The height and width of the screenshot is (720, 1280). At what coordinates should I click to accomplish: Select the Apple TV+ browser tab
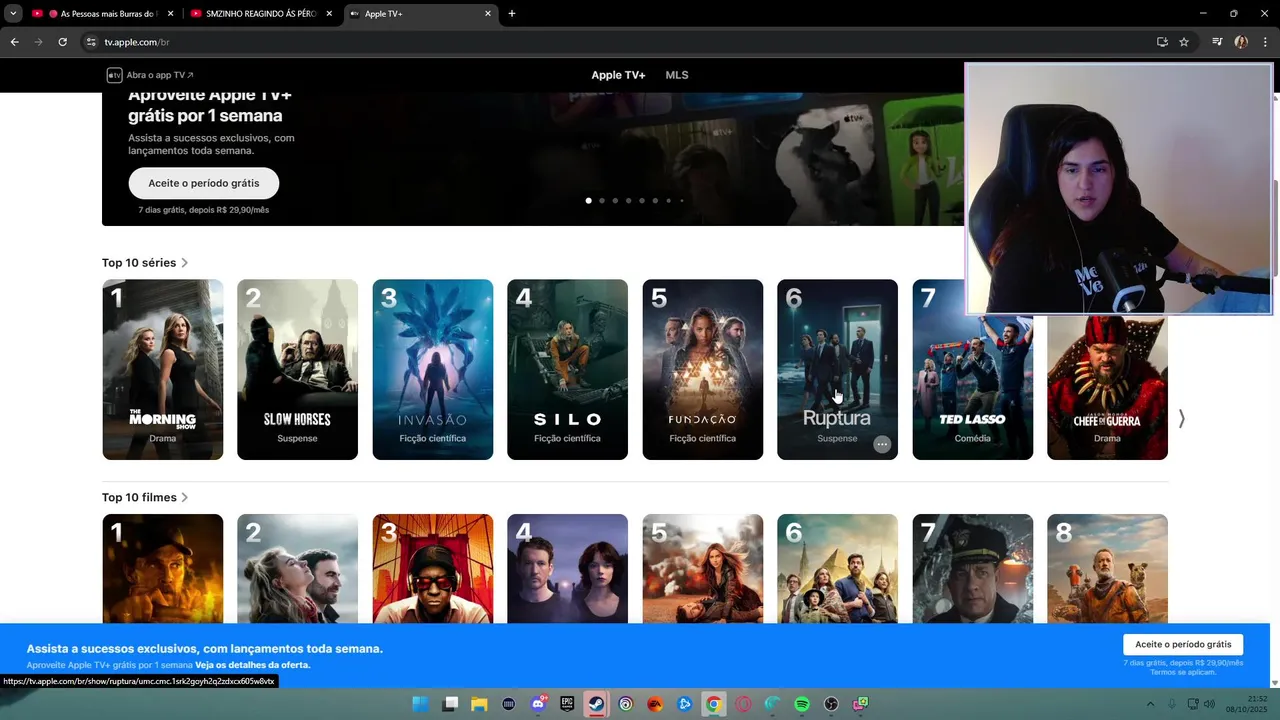[x=421, y=14]
